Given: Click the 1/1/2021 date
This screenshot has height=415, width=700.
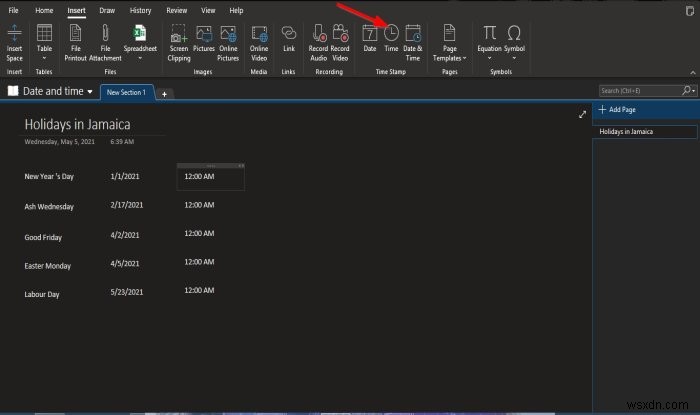Looking at the screenshot, I should tap(125, 176).
